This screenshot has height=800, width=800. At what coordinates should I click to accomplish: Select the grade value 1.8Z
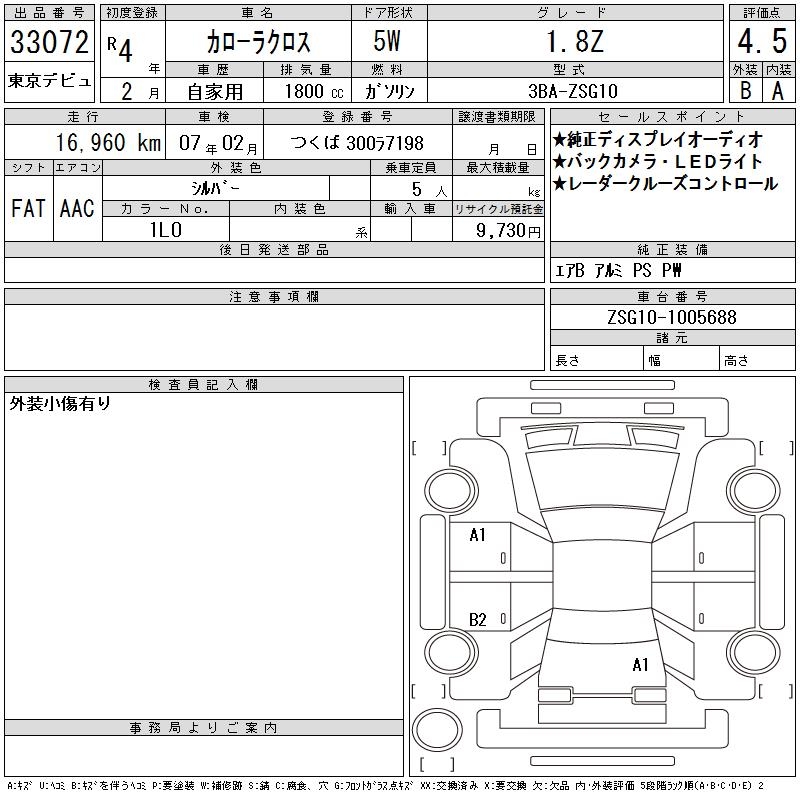tap(575, 41)
